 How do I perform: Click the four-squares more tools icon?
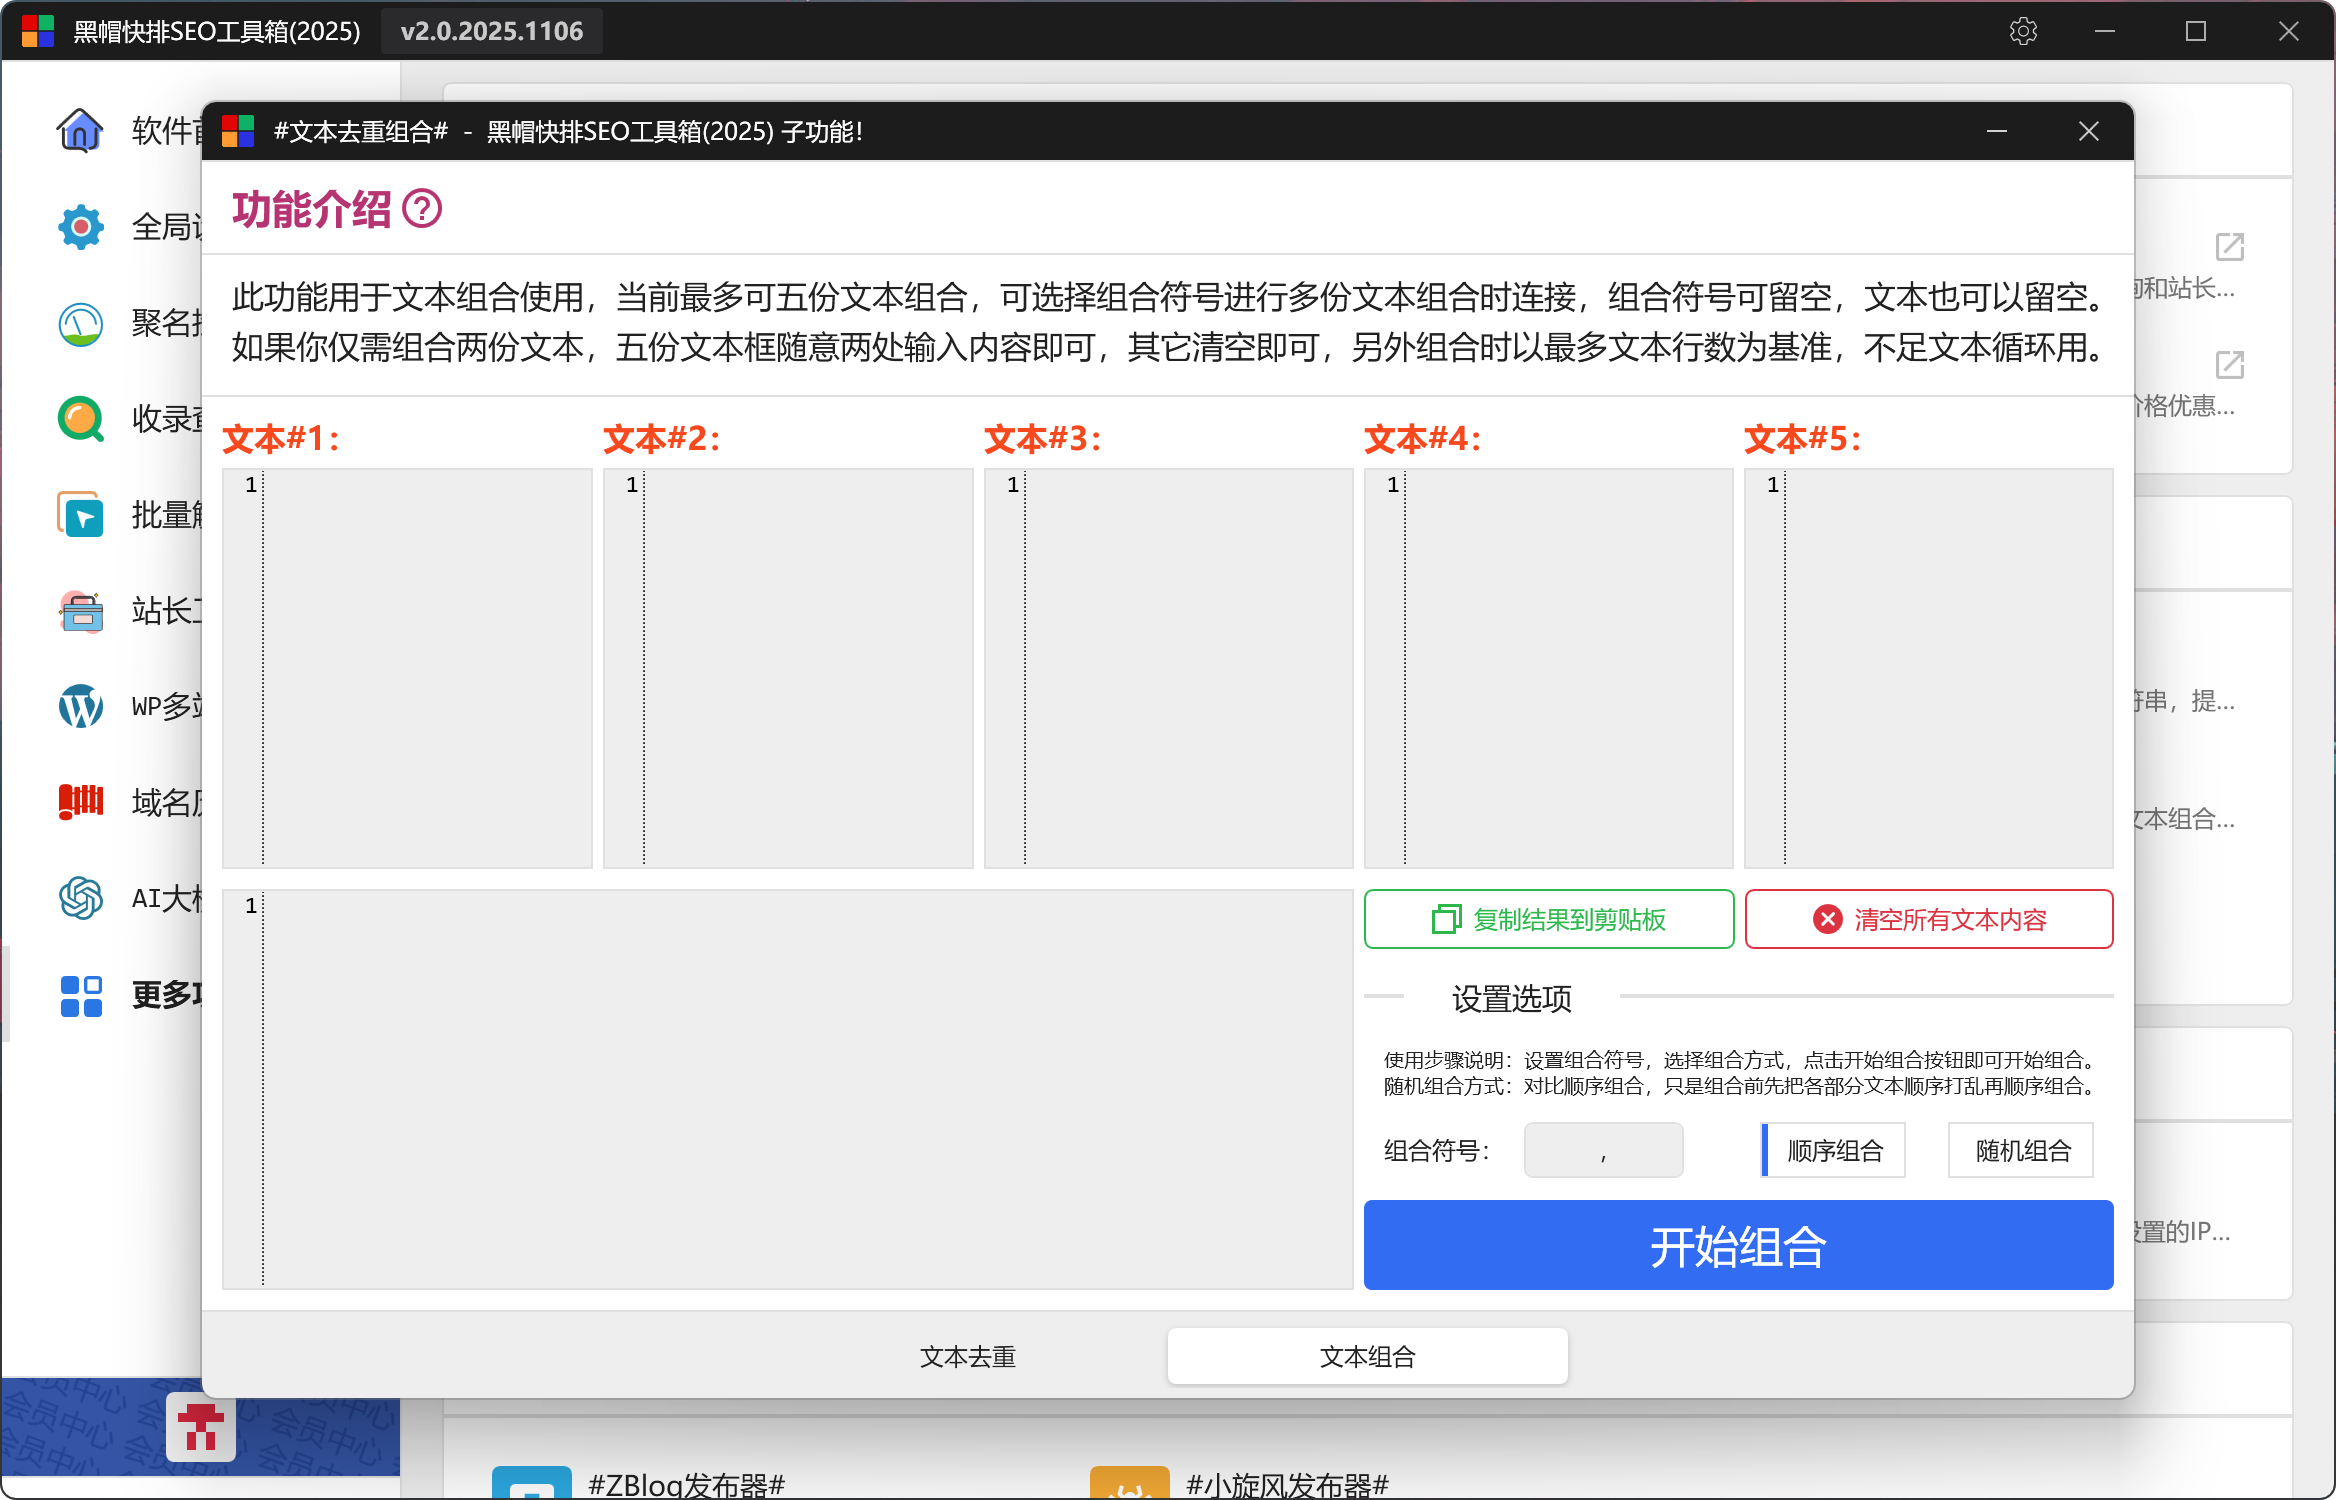coord(80,995)
